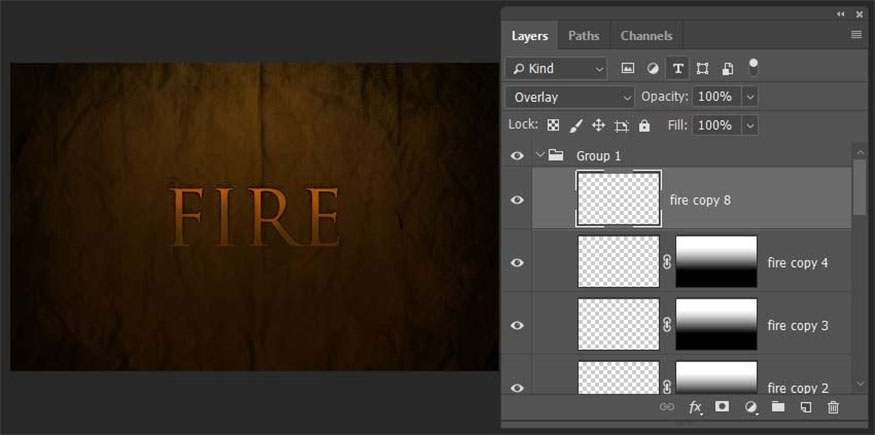Open the Overlay blend mode dropdown
Viewport: 875px width, 435px height.
click(x=570, y=97)
